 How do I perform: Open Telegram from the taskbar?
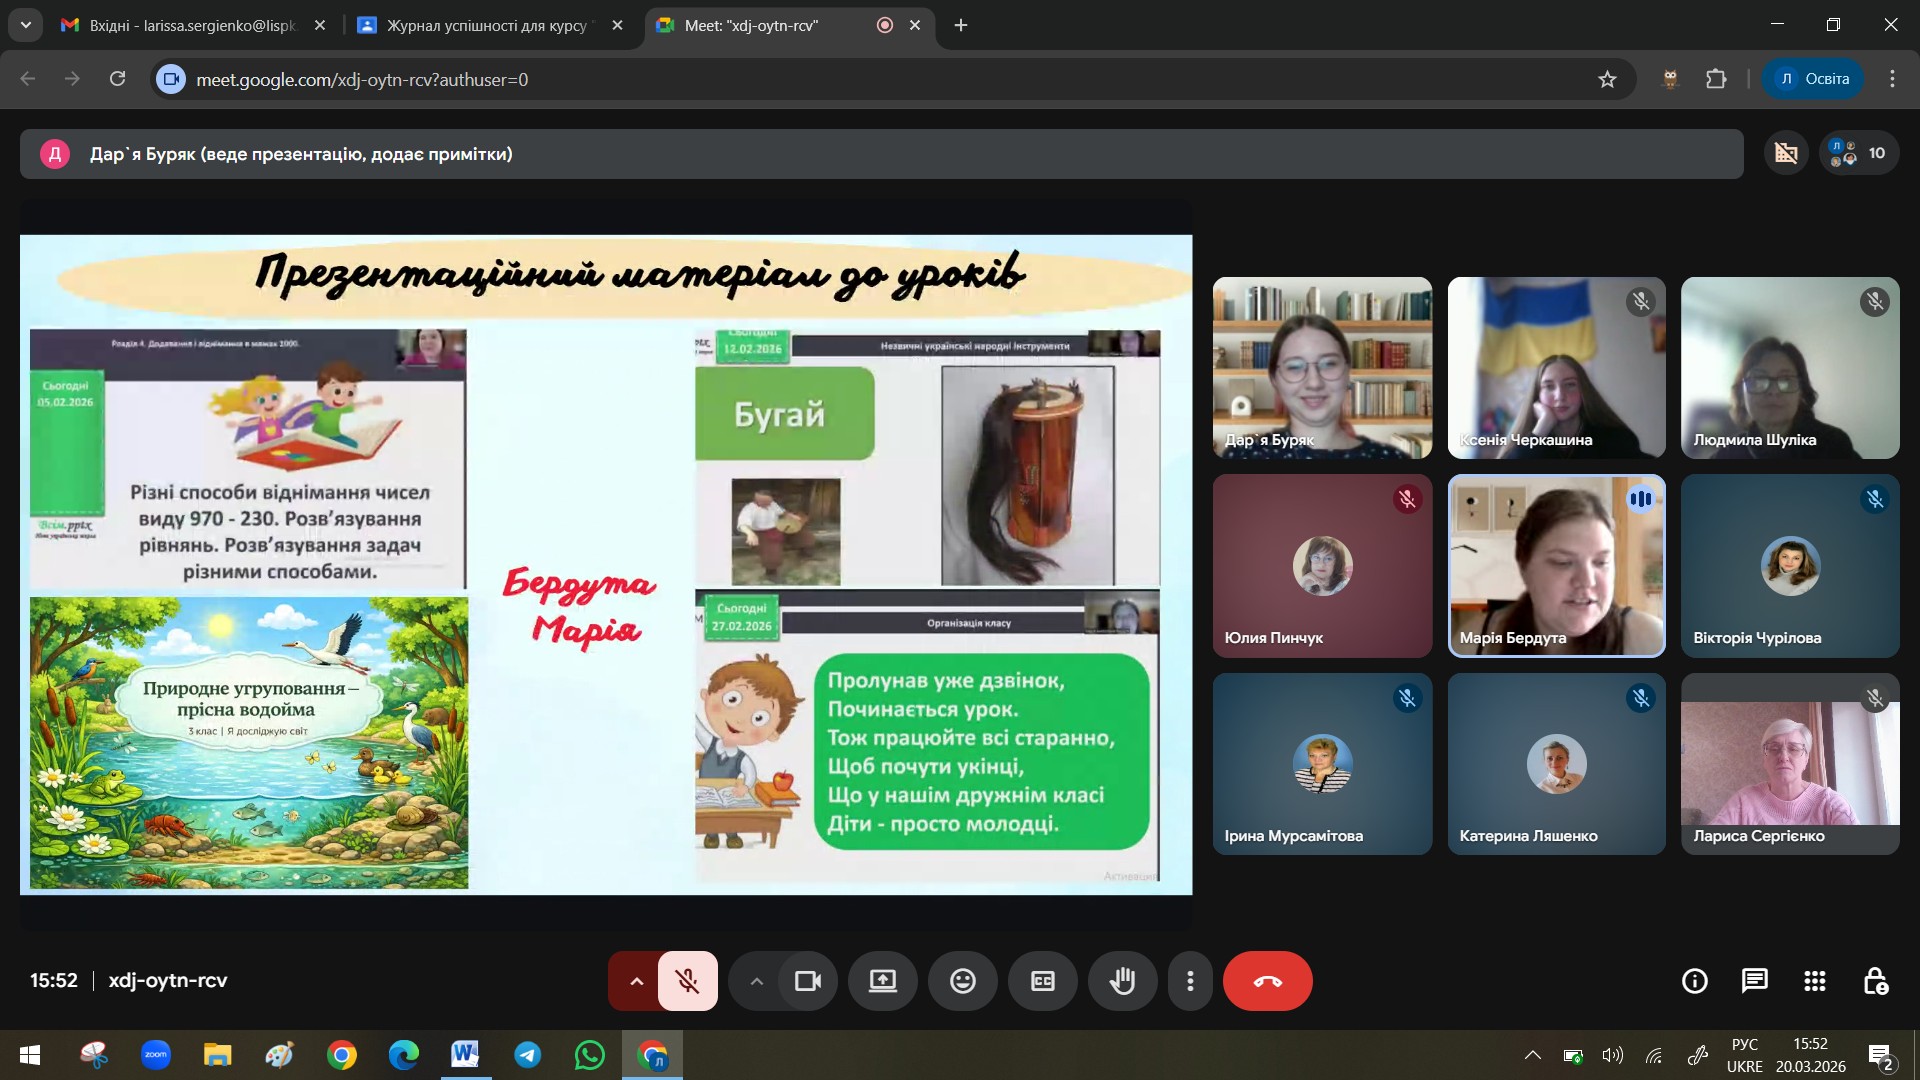click(527, 1055)
